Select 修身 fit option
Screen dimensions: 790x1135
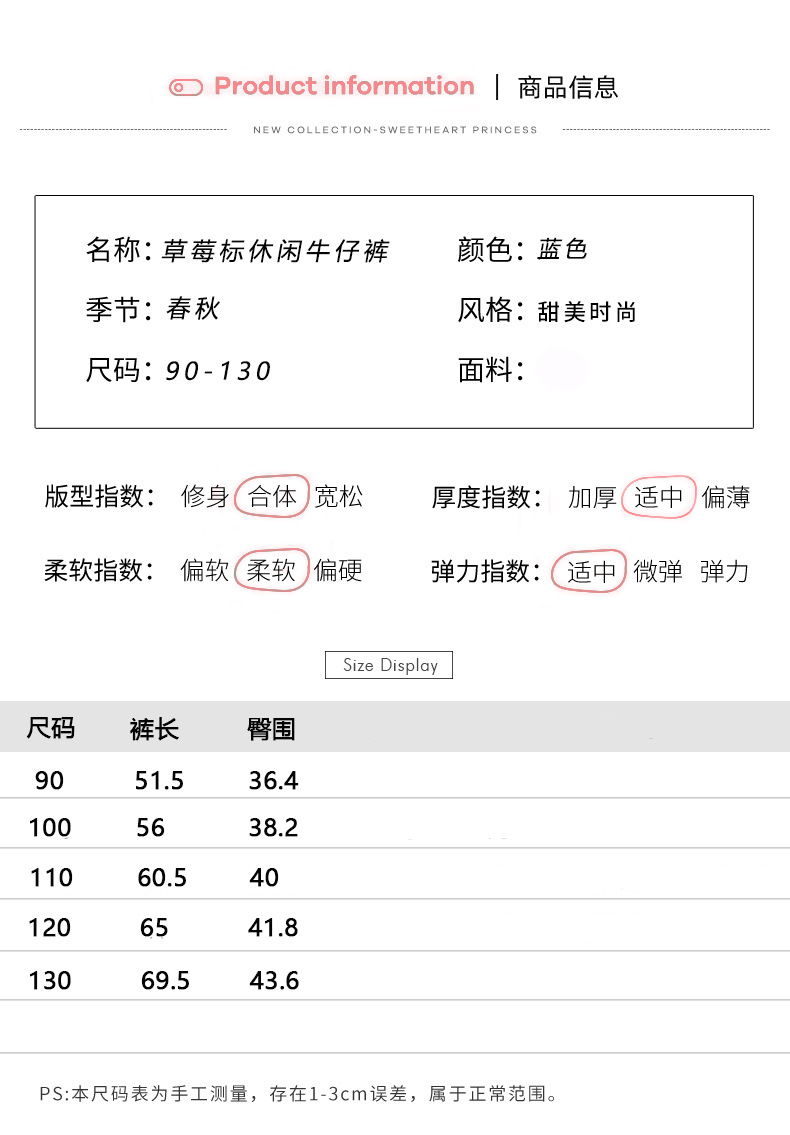[x=205, y=496]
